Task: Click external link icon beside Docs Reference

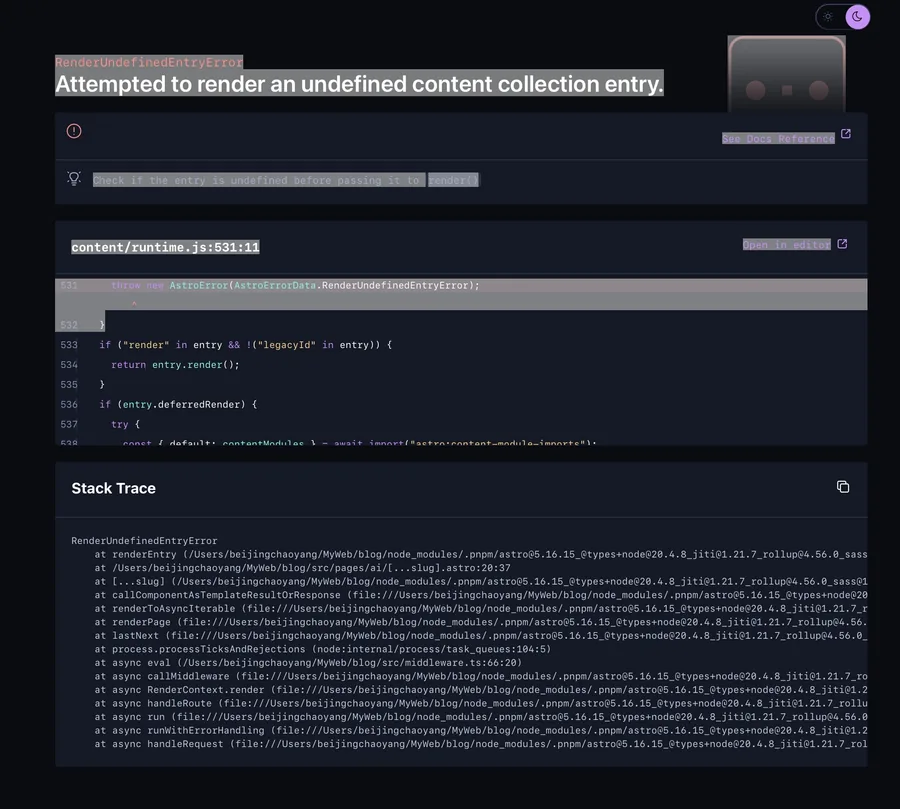Action: coord(845,134)
